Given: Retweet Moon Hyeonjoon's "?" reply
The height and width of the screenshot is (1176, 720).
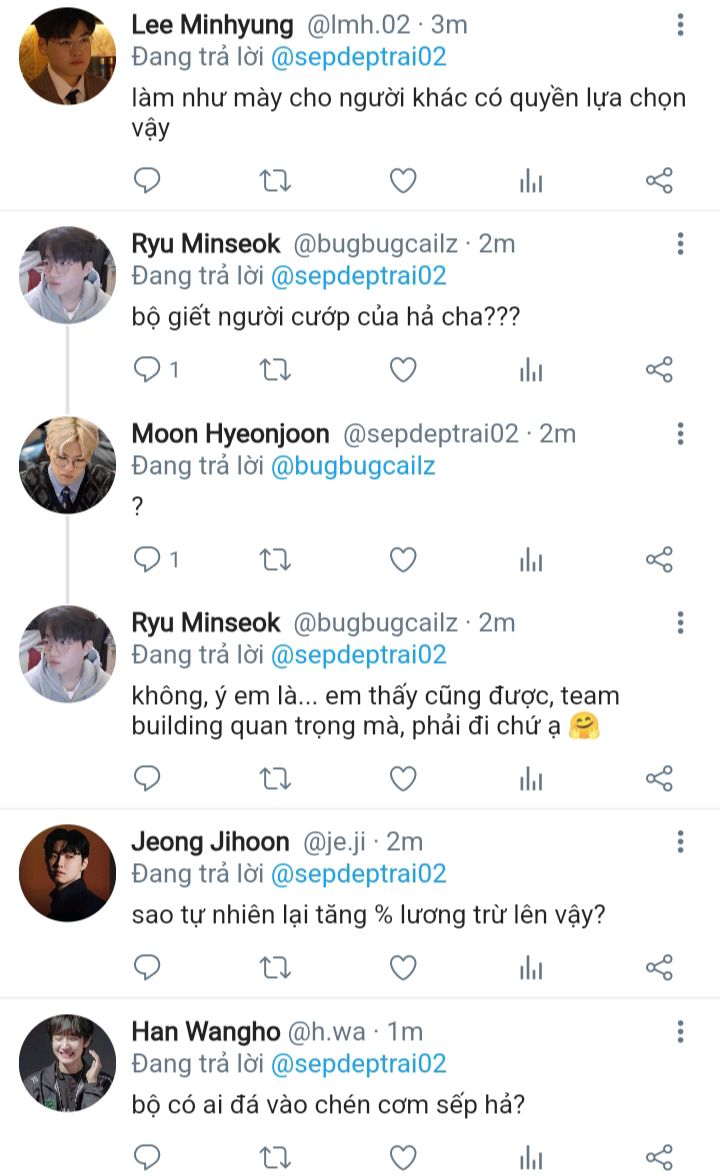Looking at the screenshot, I should [275, 560].
